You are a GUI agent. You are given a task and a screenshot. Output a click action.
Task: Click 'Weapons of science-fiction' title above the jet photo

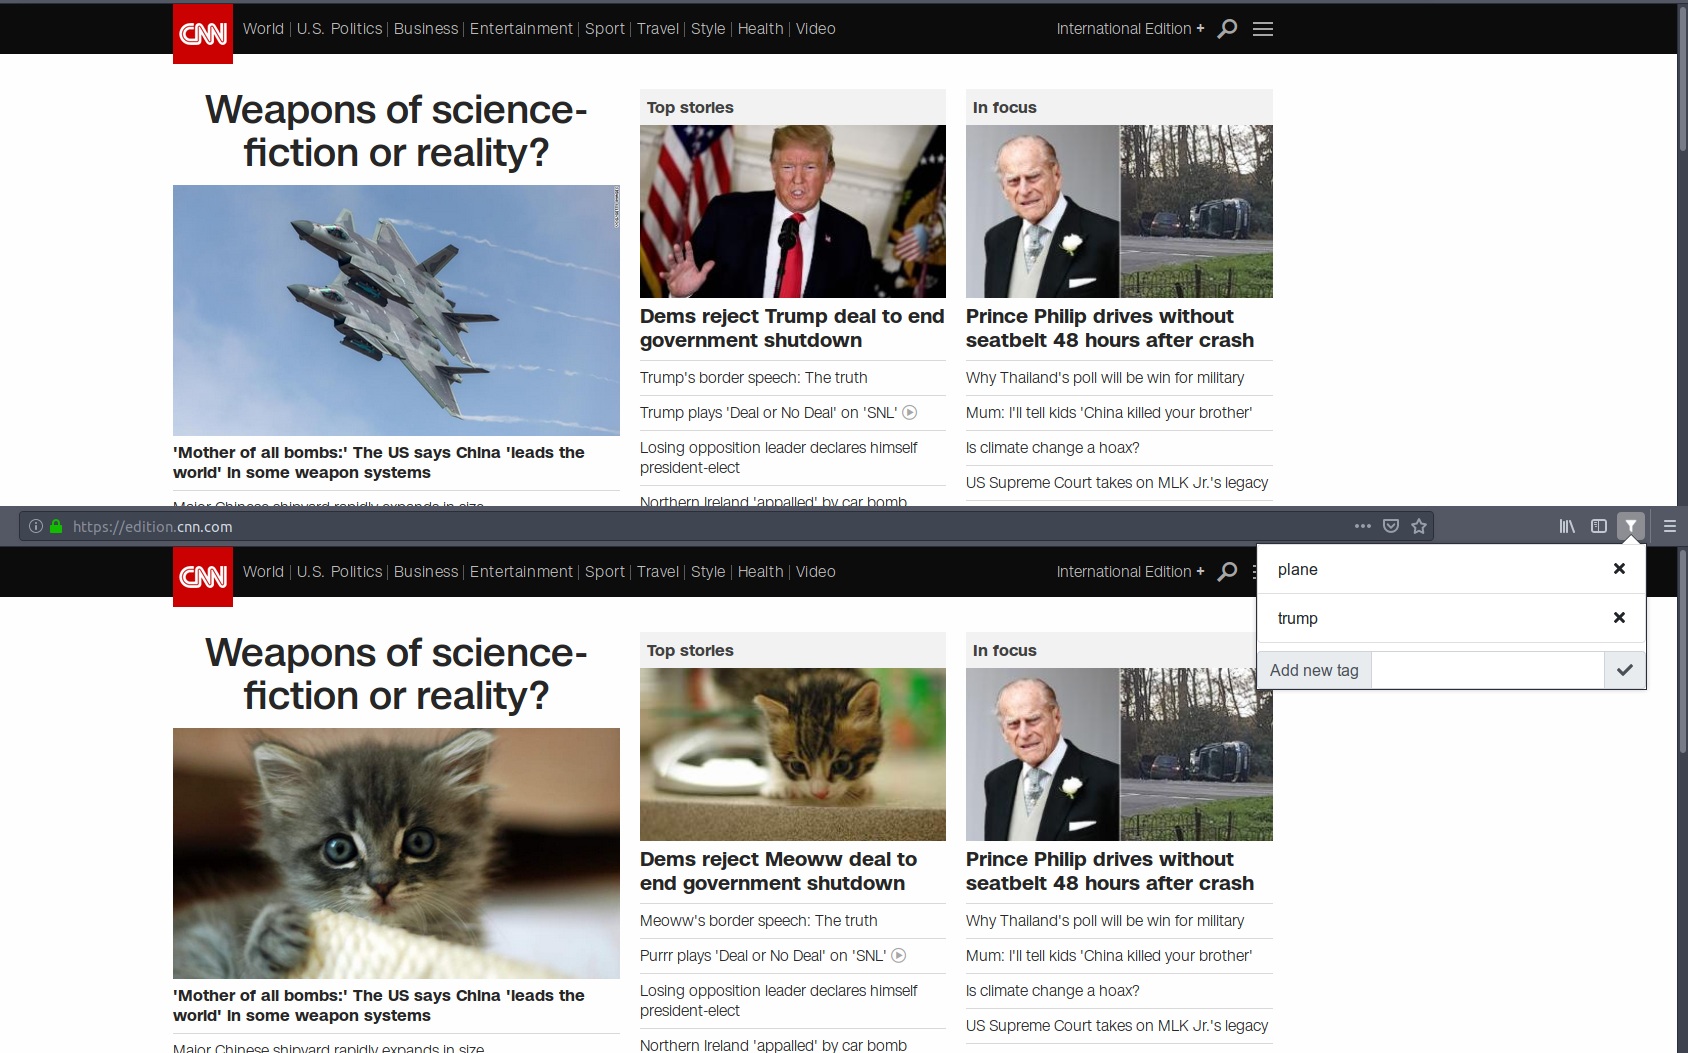(396, 131)
